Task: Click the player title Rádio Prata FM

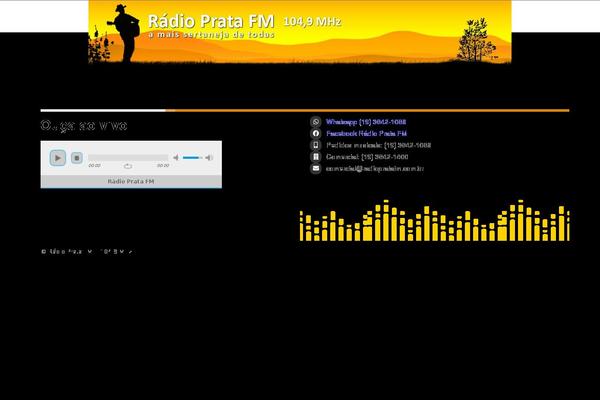Action: pyautogui.click(x=131, y=181)
